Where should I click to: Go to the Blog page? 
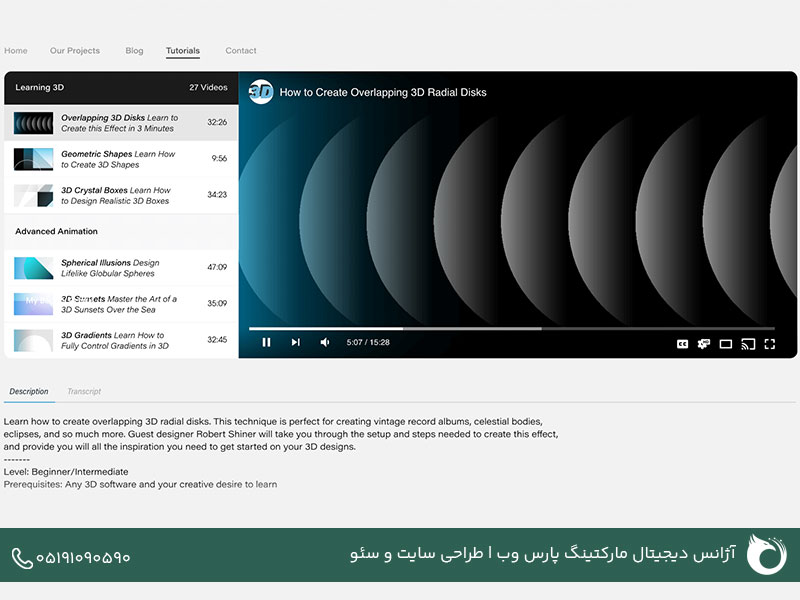pos(134,51)
